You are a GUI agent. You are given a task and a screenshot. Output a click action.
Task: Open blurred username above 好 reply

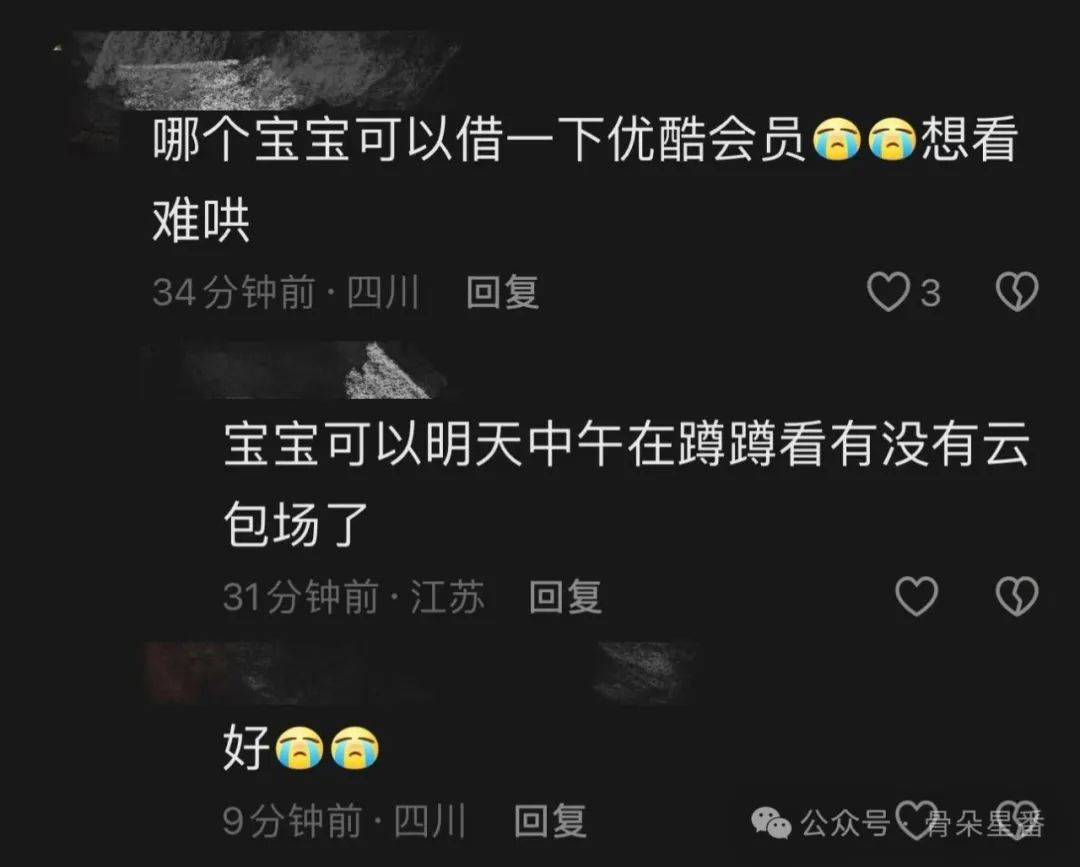[x=420, y=672]
